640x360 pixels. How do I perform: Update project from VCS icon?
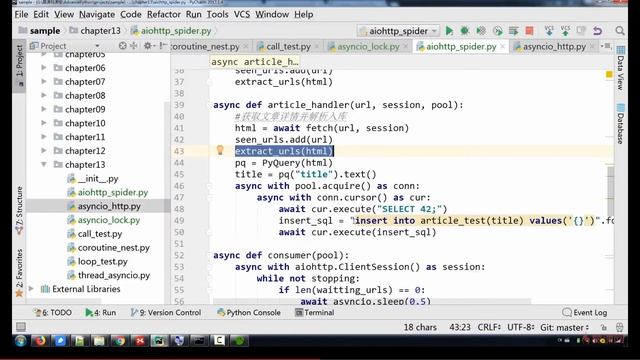coord(549,31)
